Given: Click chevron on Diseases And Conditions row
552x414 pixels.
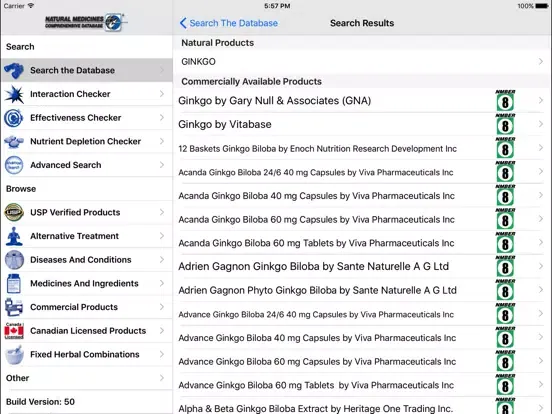Looking at the screenshot, I should point(162,259).
